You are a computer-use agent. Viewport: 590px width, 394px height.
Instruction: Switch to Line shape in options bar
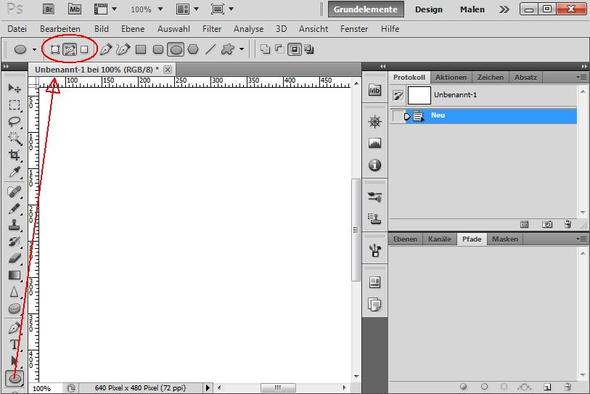click(x=211, y=49)
